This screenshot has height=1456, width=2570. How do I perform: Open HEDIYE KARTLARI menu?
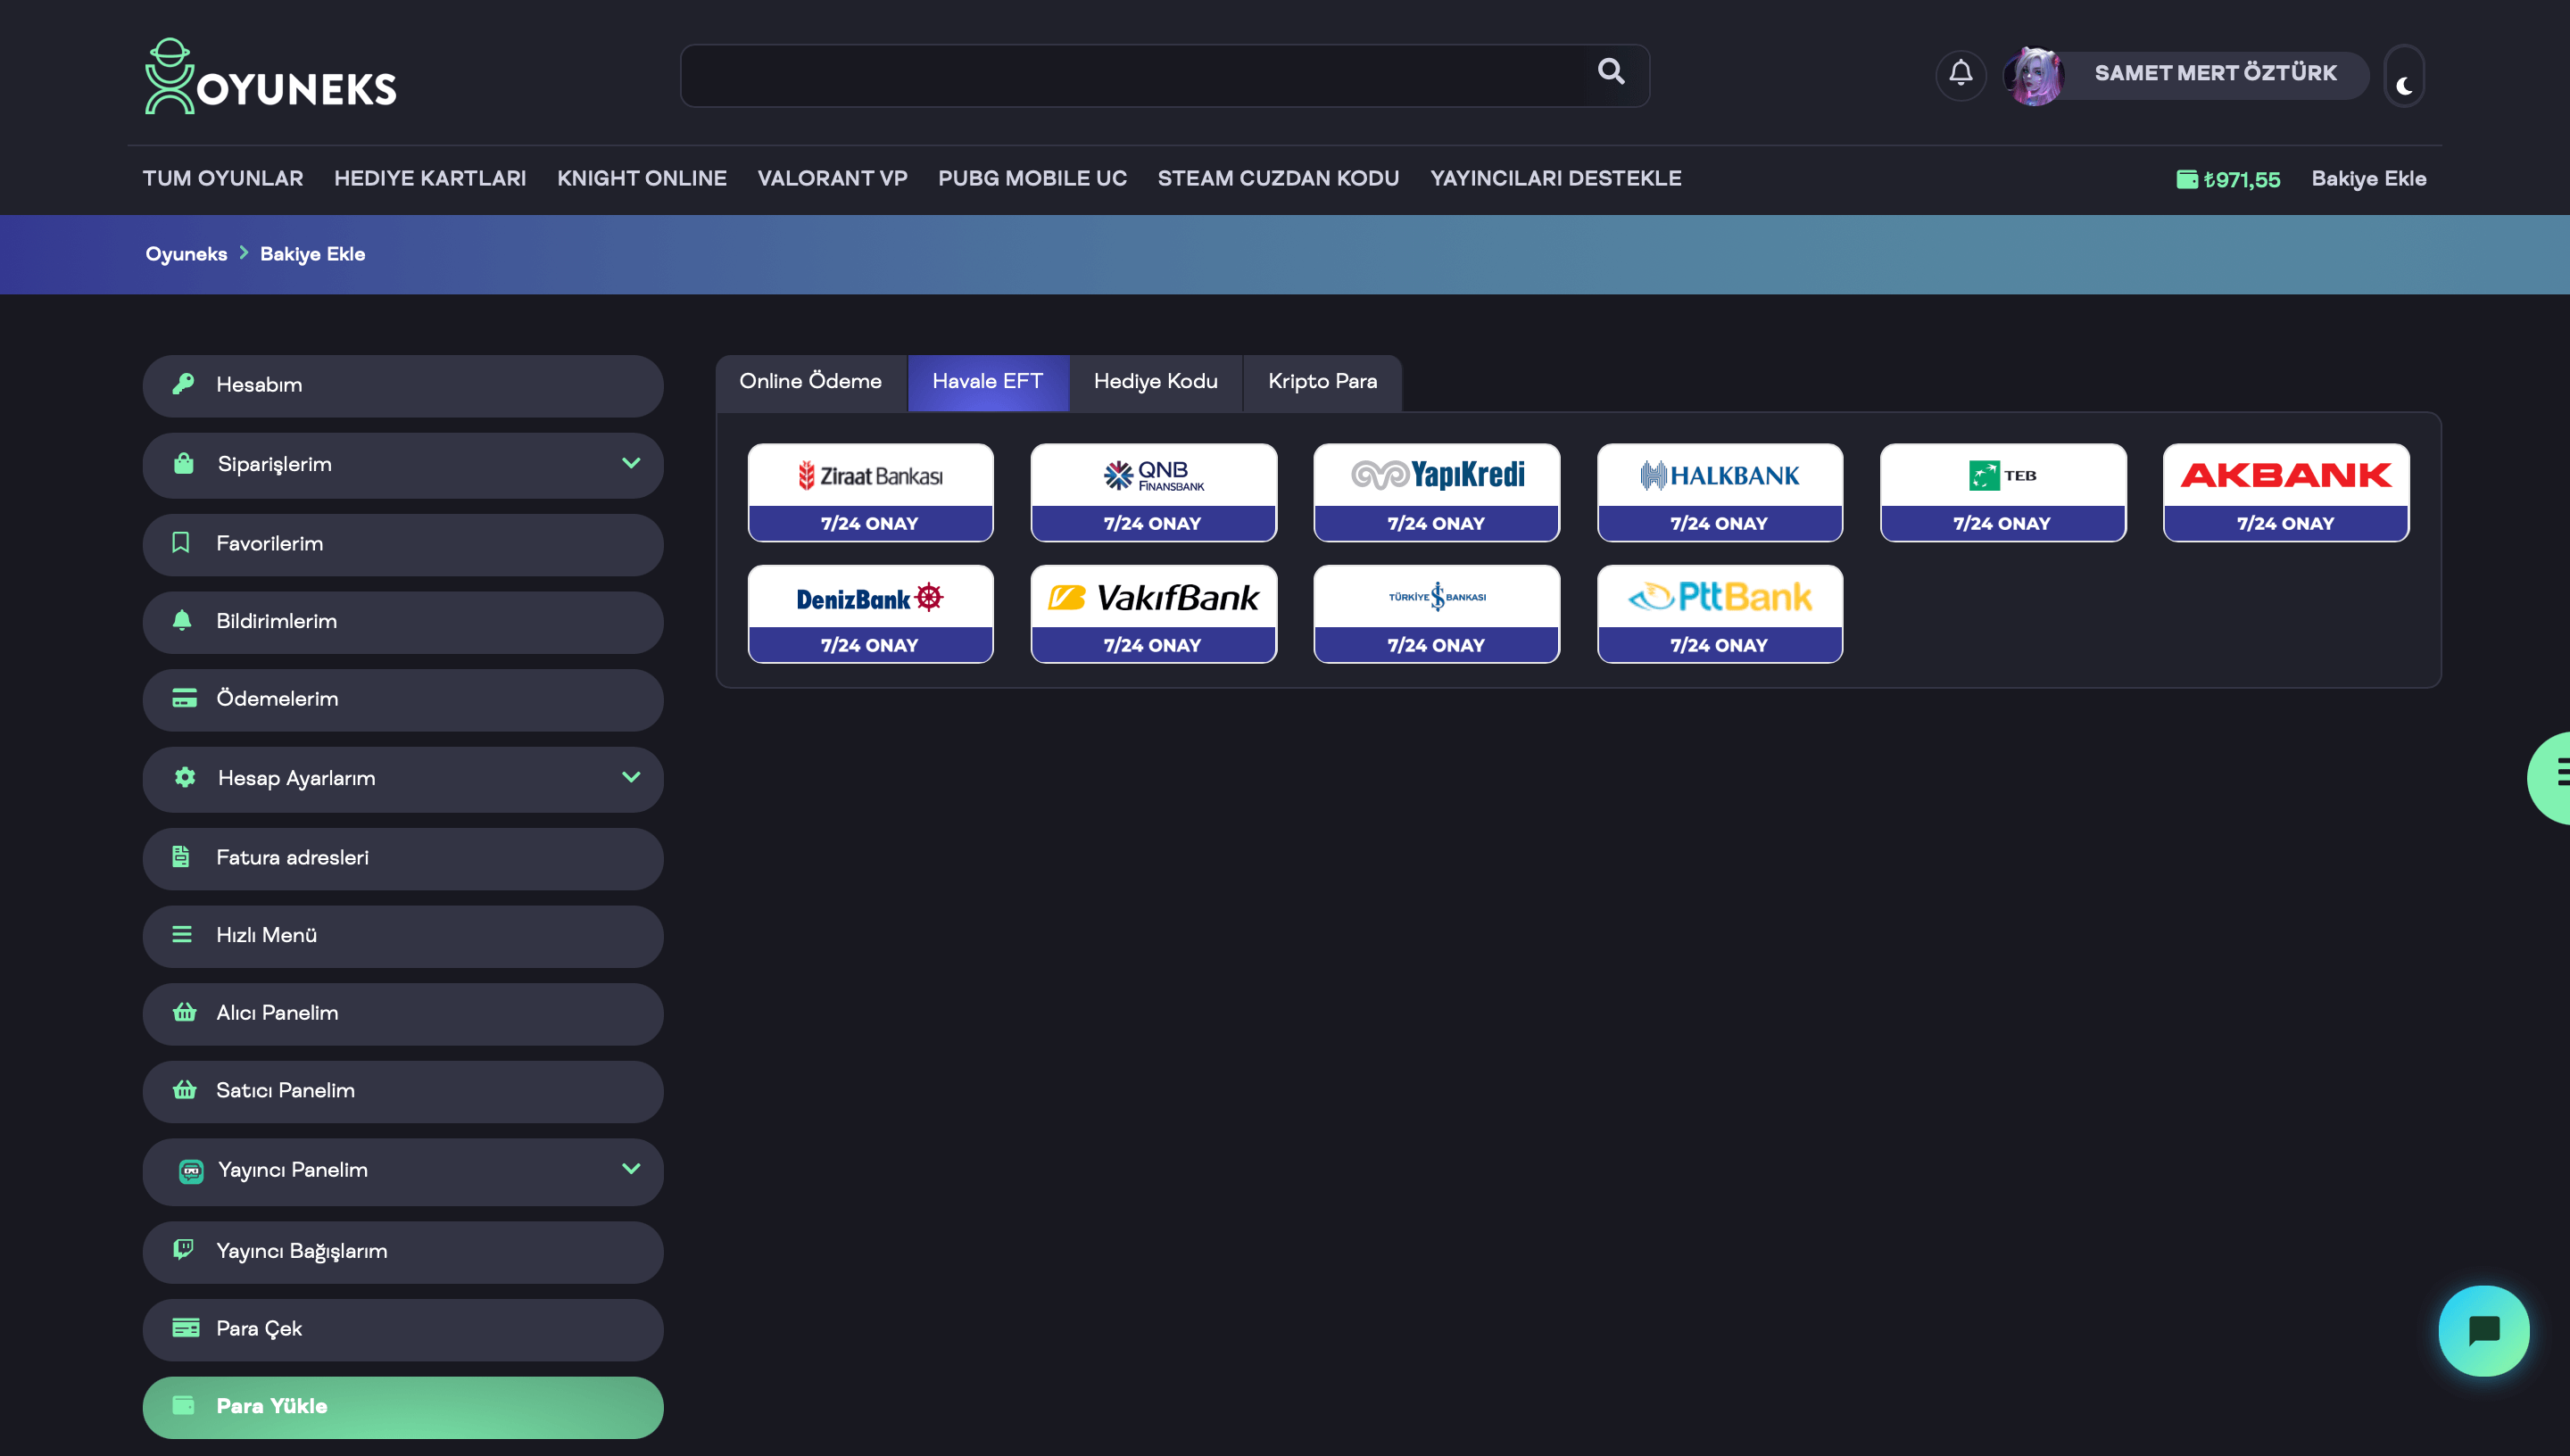(430, 179)
